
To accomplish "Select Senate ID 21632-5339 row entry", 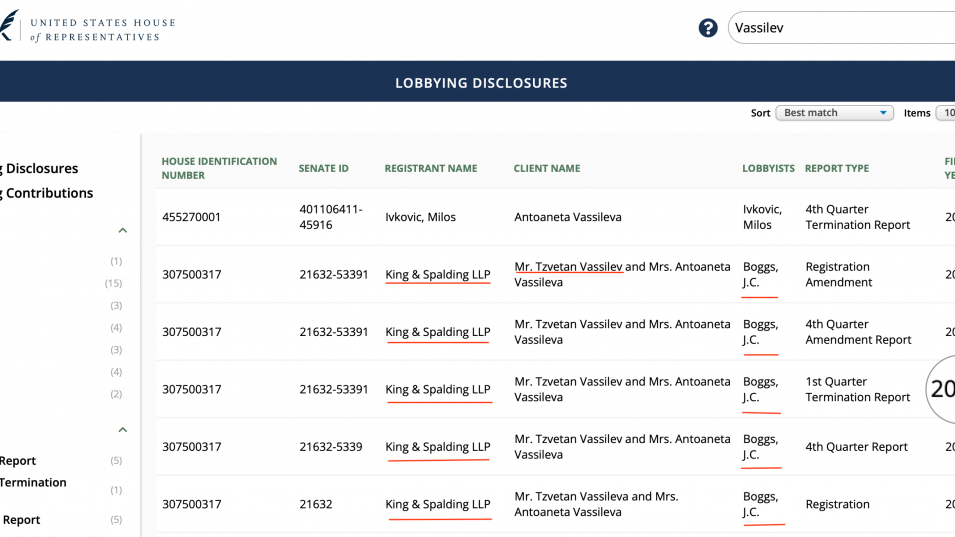I will 333,447.
